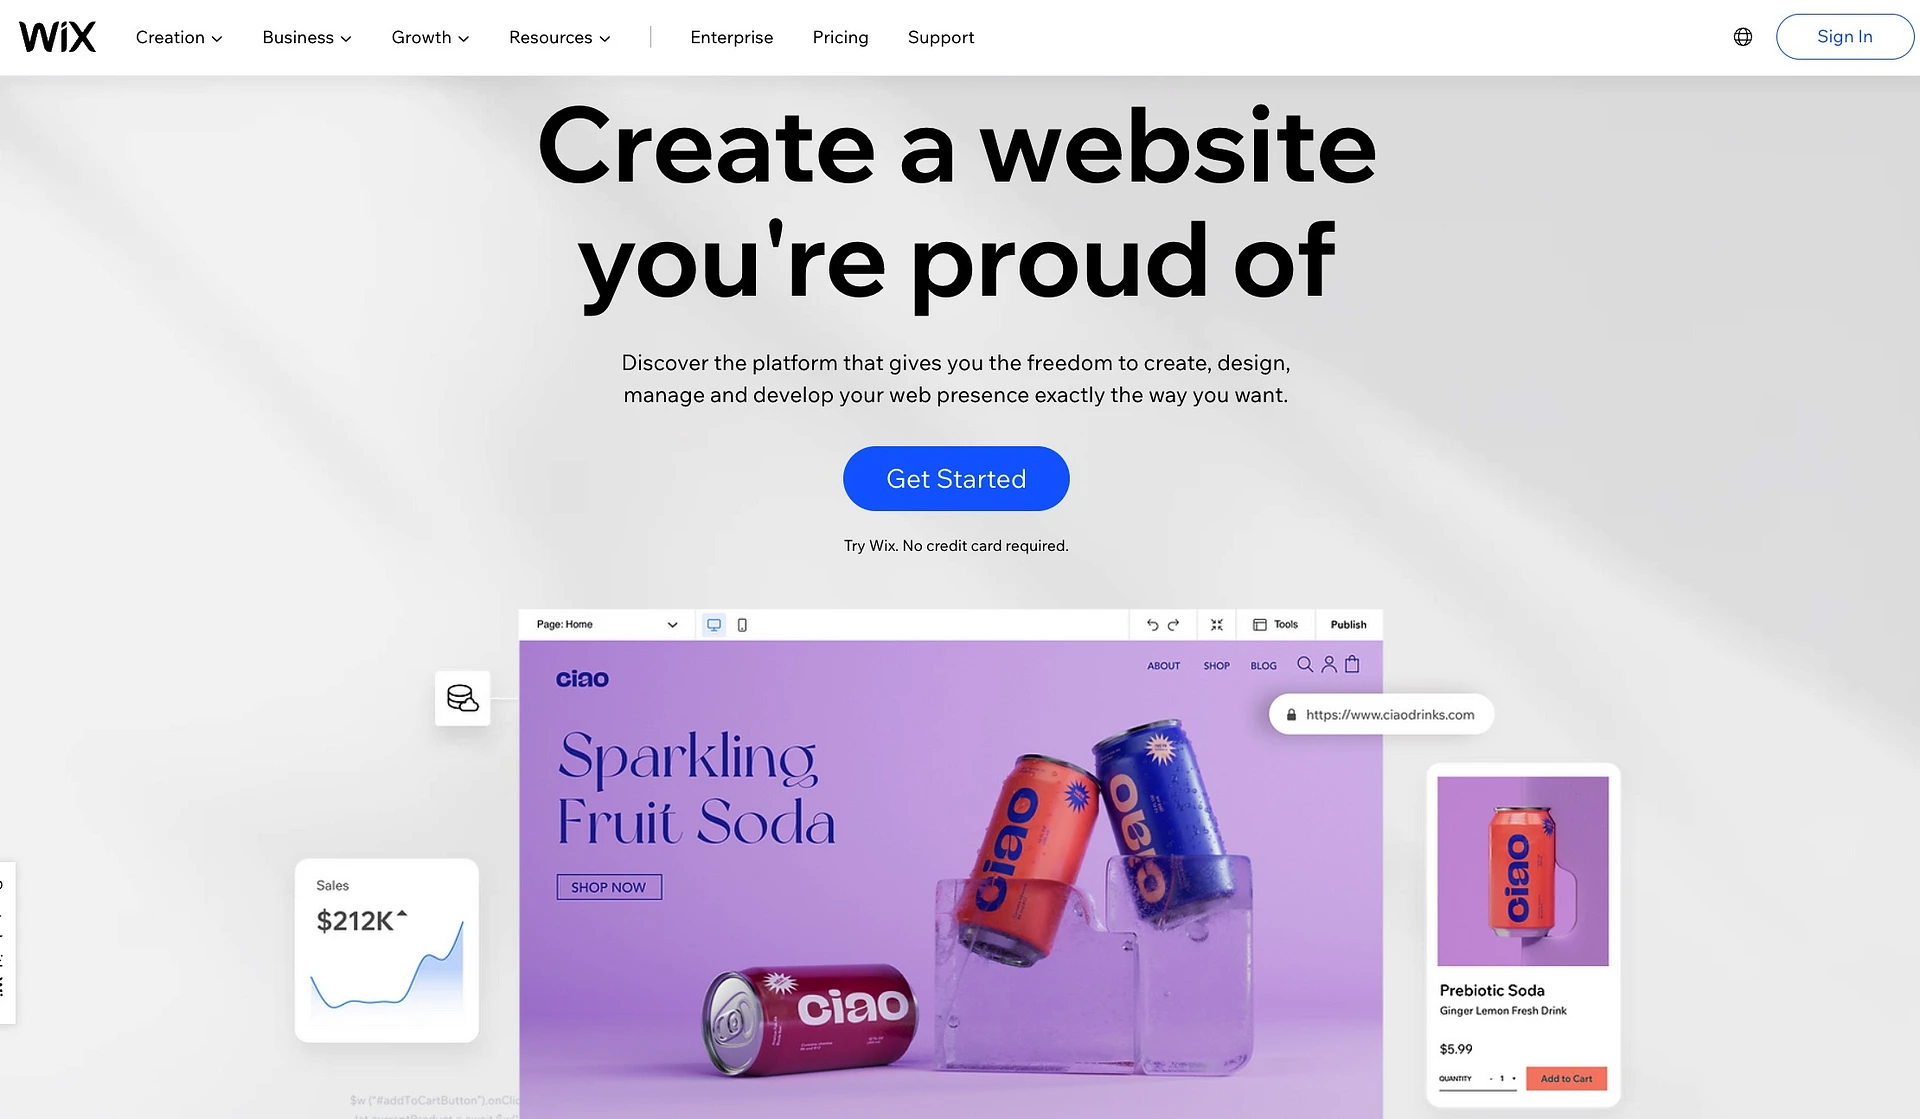Toggle mobile preview mode icon
Viewport: 1920px width, 1119px height.
point(742,625)
